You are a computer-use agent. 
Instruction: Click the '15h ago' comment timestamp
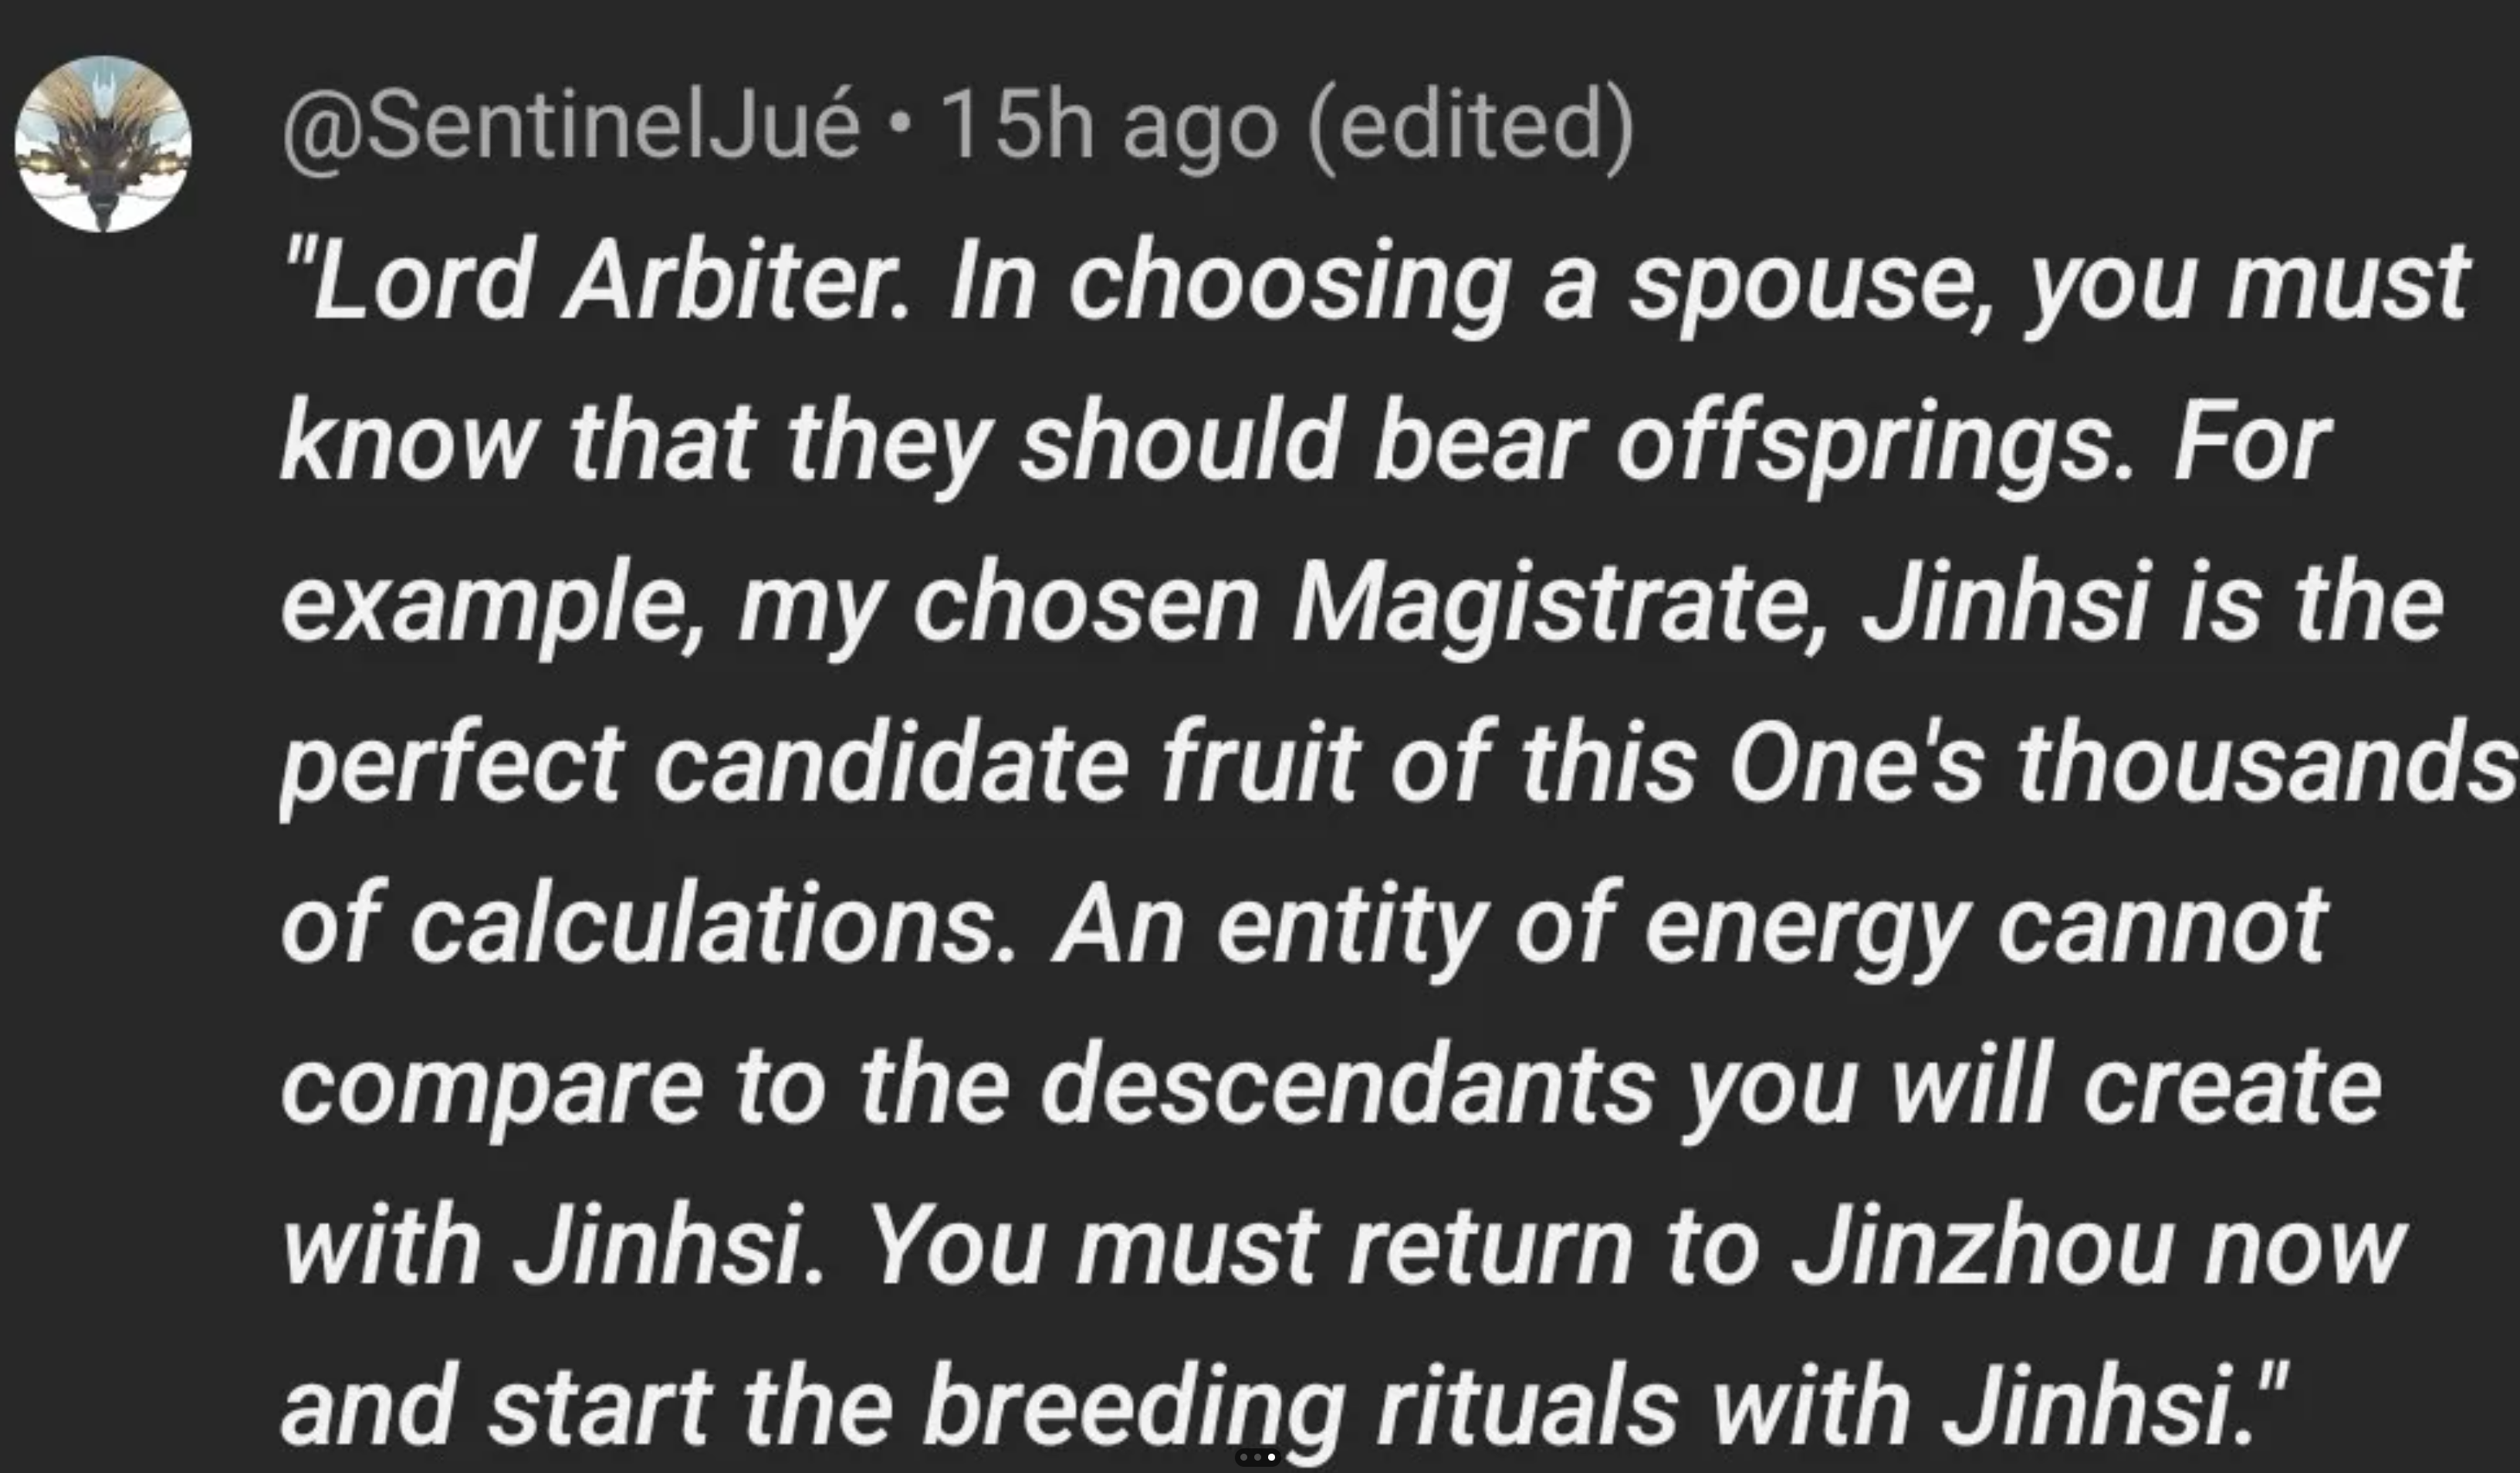[x=1108, y=126]
